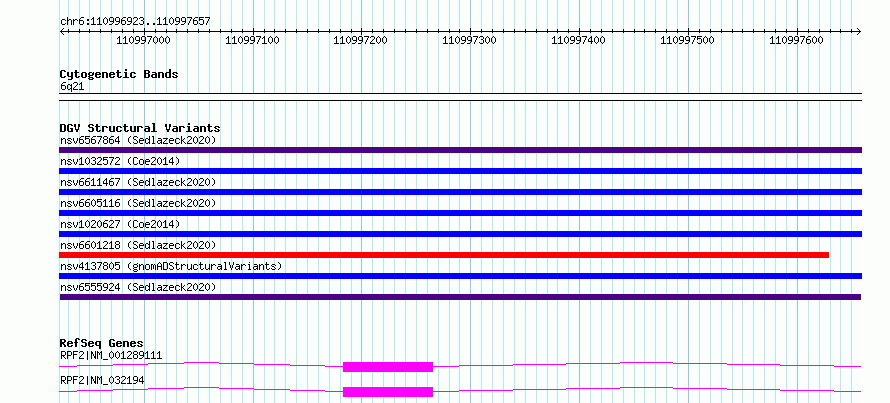Click the 110997300 ruler tick label
Image resolution: width=890 pixels, height=403 pixels.
click(469, 40)
